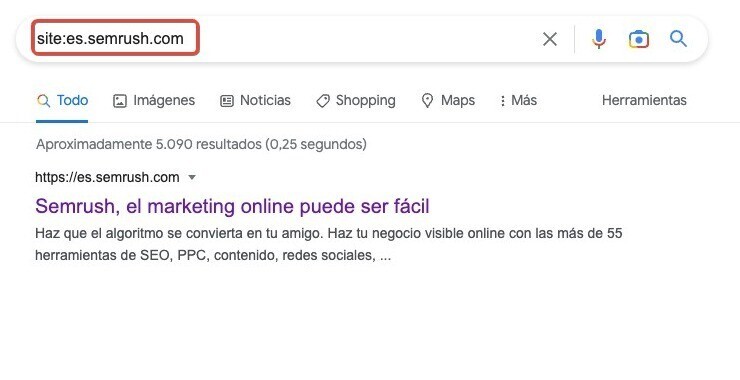Viewport: 740px width, 380px height.
Task: Switch to the Imágenes tab
Action: (154, 101)
